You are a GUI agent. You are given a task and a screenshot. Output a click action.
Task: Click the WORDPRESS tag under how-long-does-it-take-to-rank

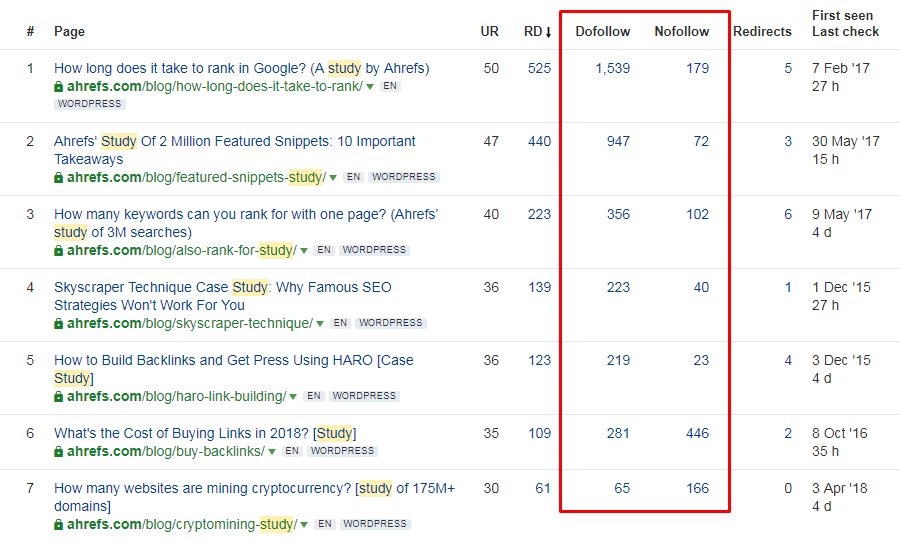(90, 104)
